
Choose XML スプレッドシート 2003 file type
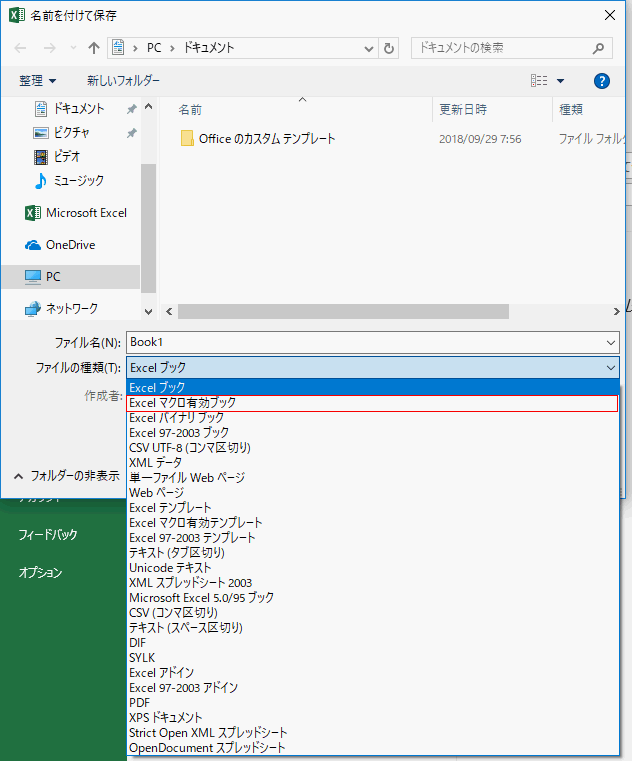tap(373, 583)
